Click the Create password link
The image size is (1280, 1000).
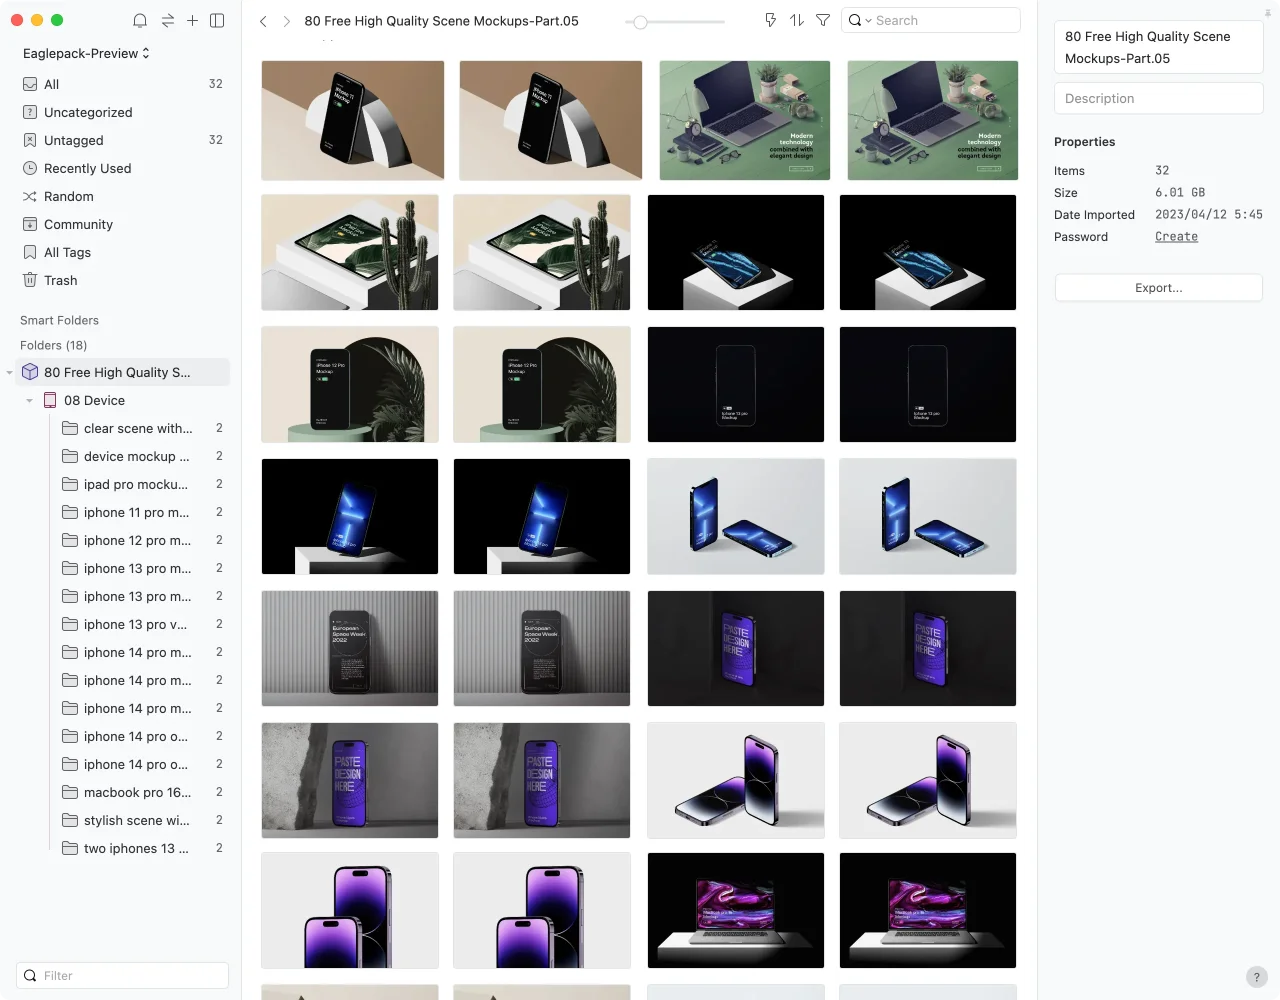[1176, 237]
